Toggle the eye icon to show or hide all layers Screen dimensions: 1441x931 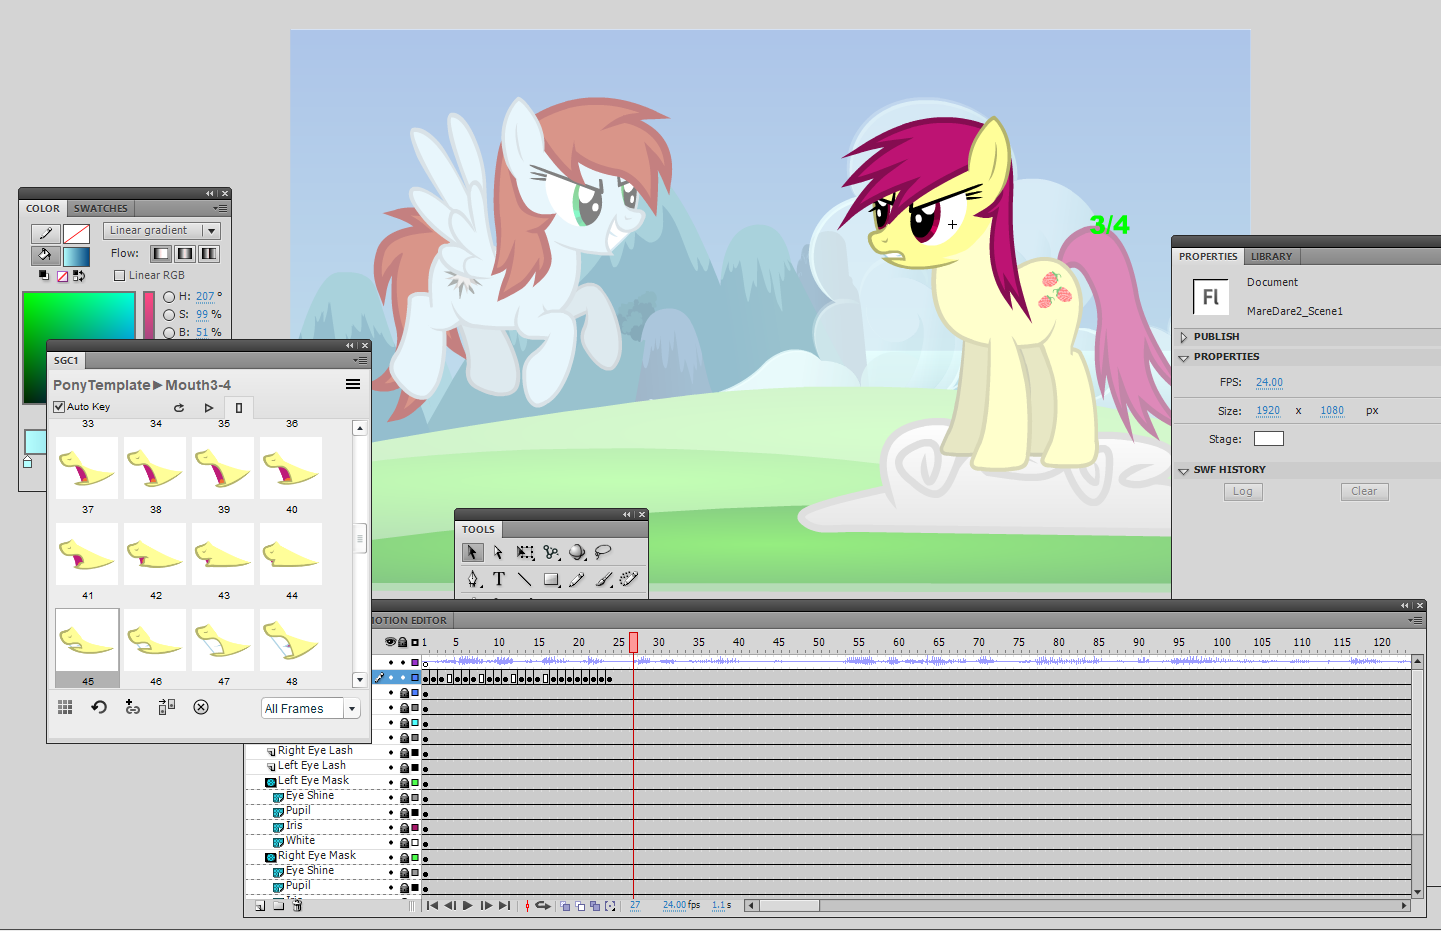point(390,642)
